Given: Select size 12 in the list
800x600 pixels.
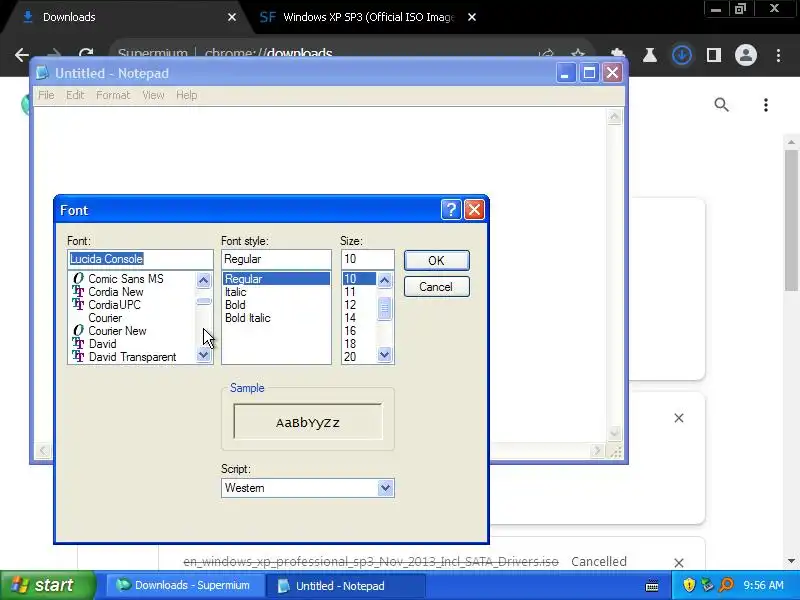Looking at the screenshot, I should 350,305.
